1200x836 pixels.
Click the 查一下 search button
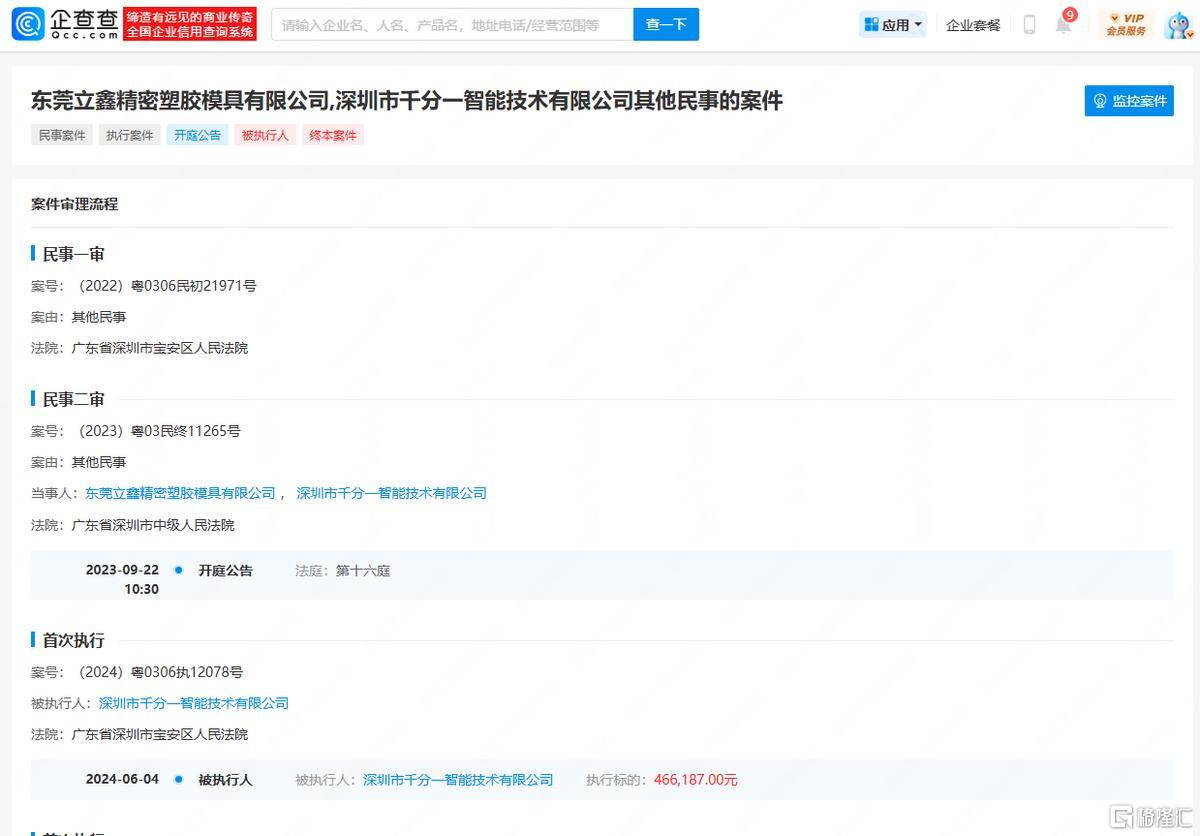[x=666, y=25]
